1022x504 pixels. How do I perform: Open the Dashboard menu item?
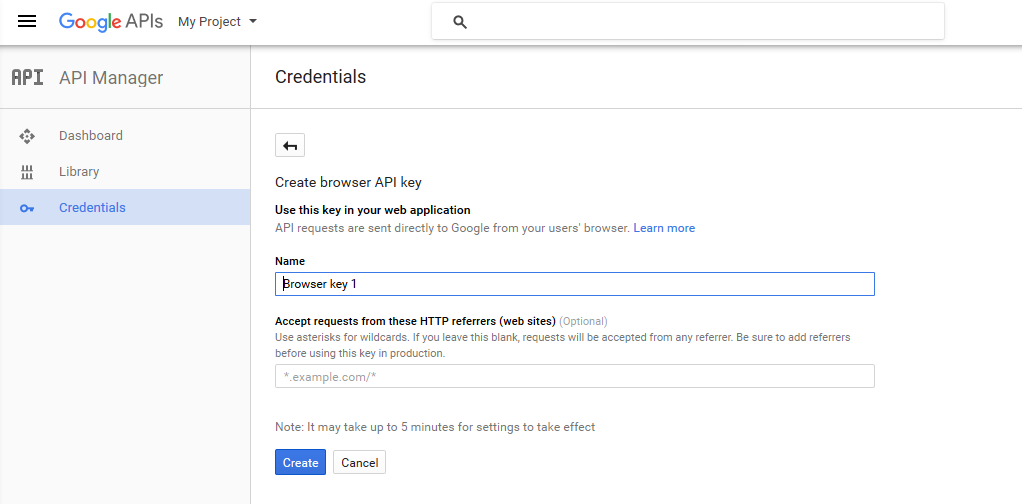coord(91,136)
